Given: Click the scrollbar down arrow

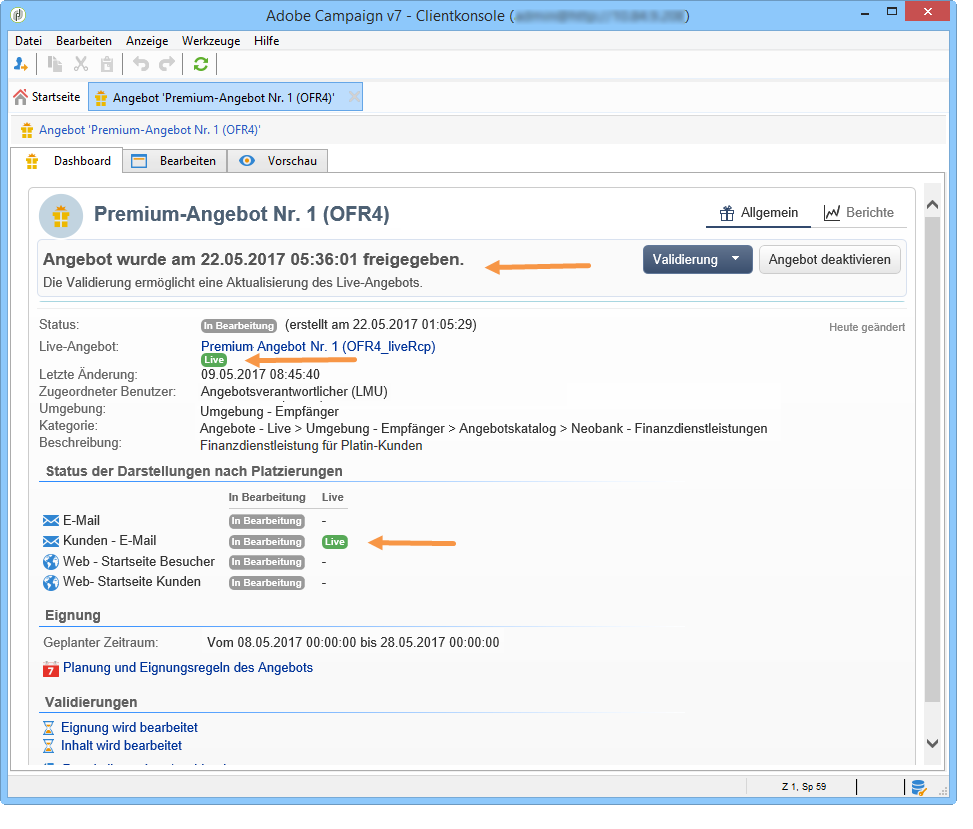Looking at the screenshot, I should point(932,743).
